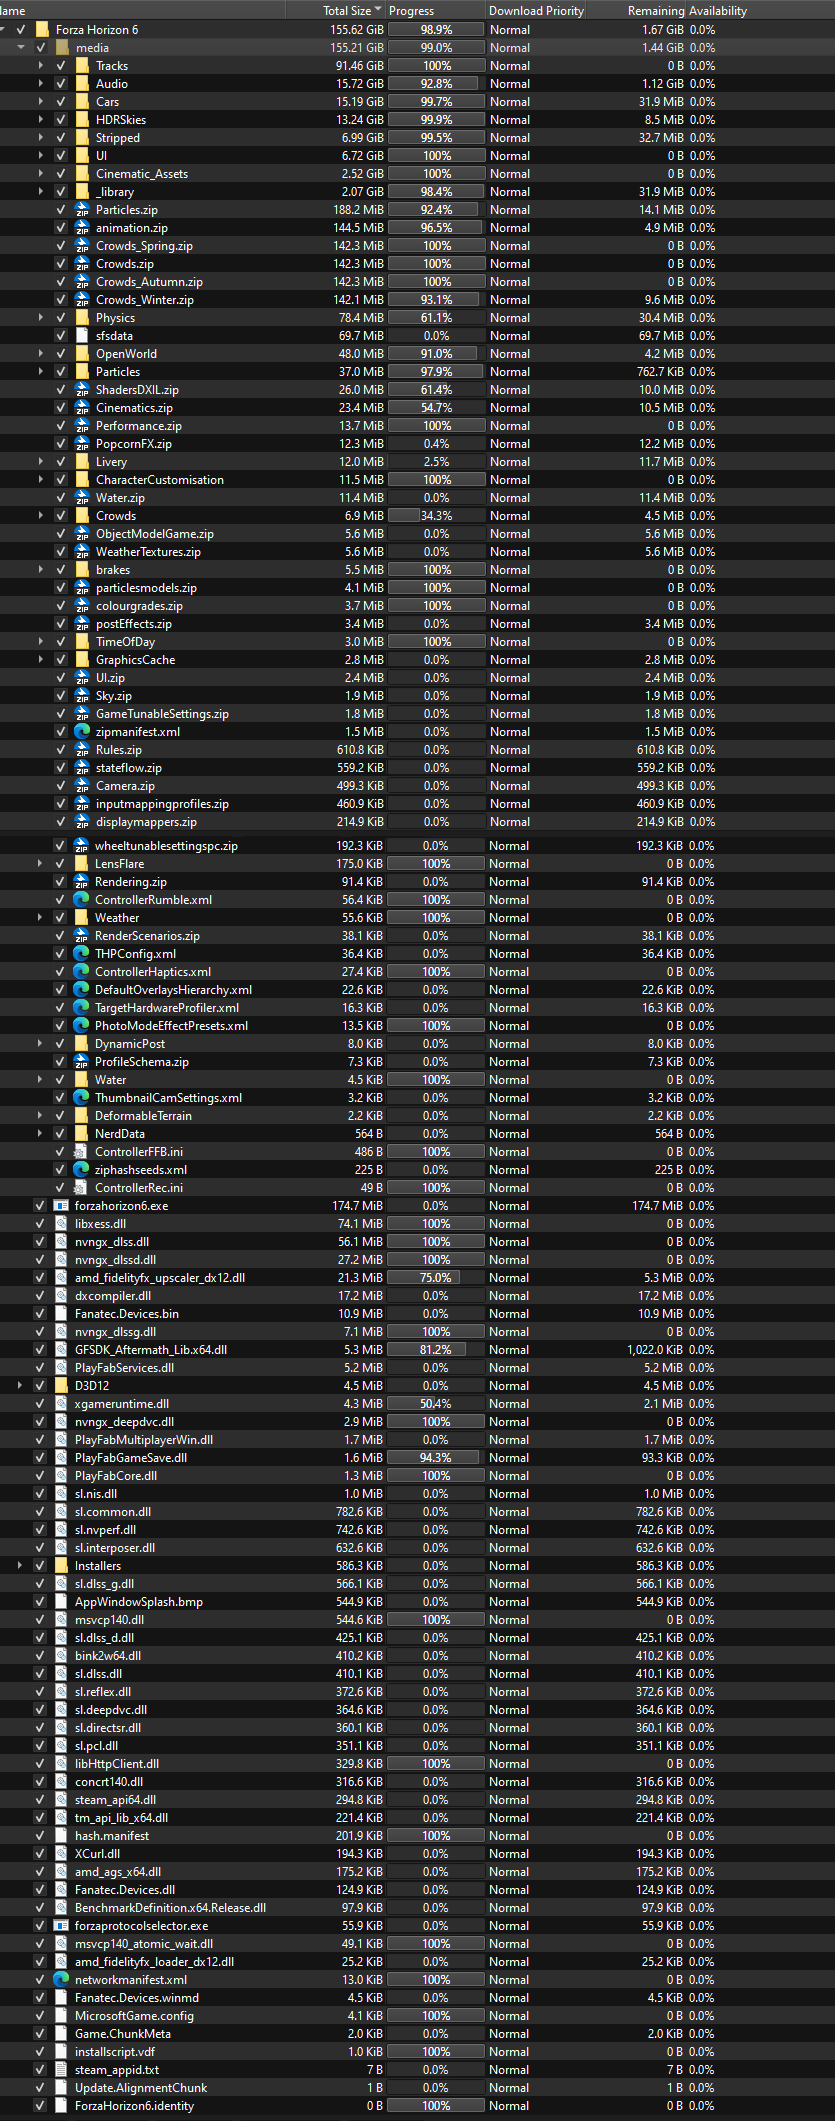Click the zipmanifest.xml Edge file icon
Screen dimensions: 835x2121
(x=82, y=732)
